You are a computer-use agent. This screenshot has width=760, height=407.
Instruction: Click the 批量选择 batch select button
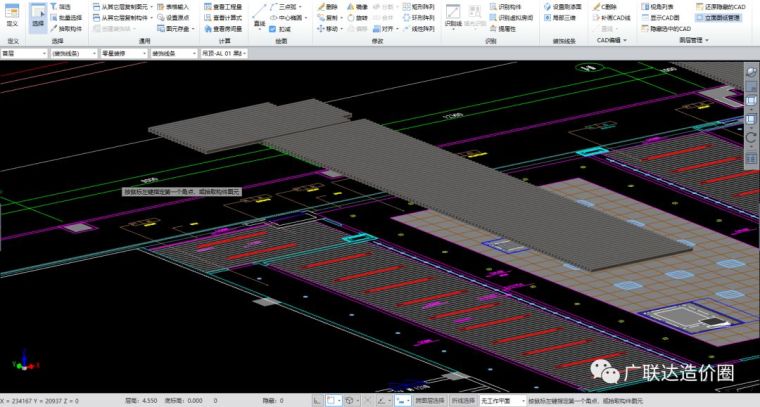point(68,18)
